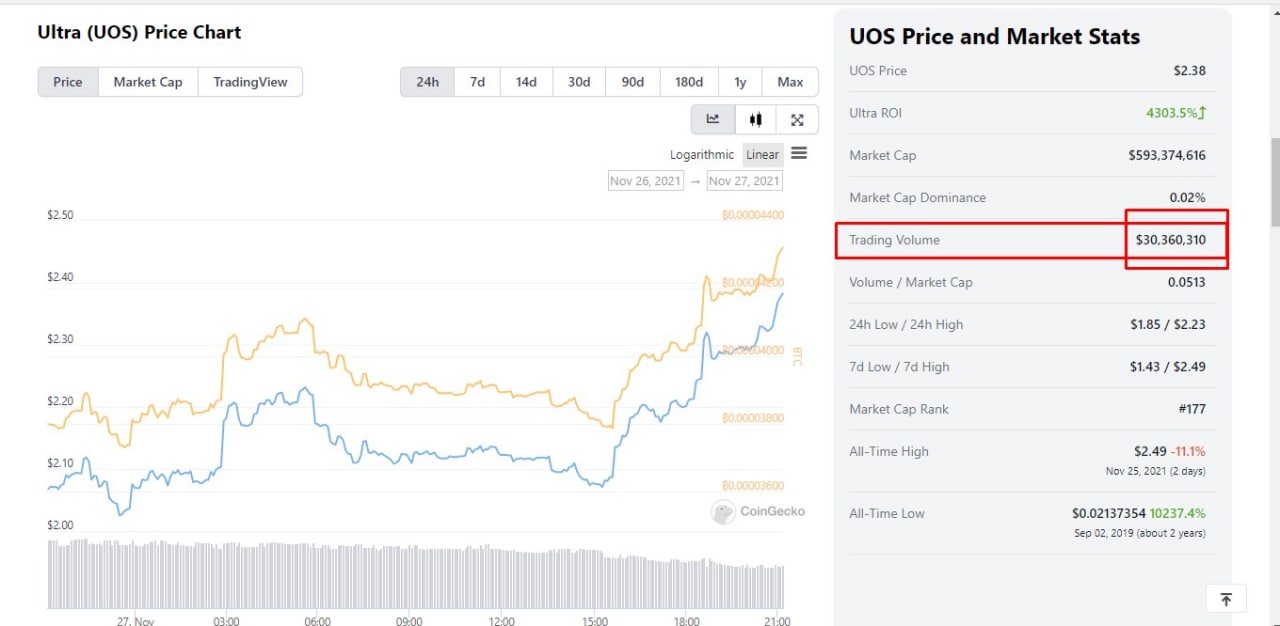Viewport: 1280px width, 626px height.
Task: Click the Market Cap $593,374,616 value
Action: [x=1167, y=155]
